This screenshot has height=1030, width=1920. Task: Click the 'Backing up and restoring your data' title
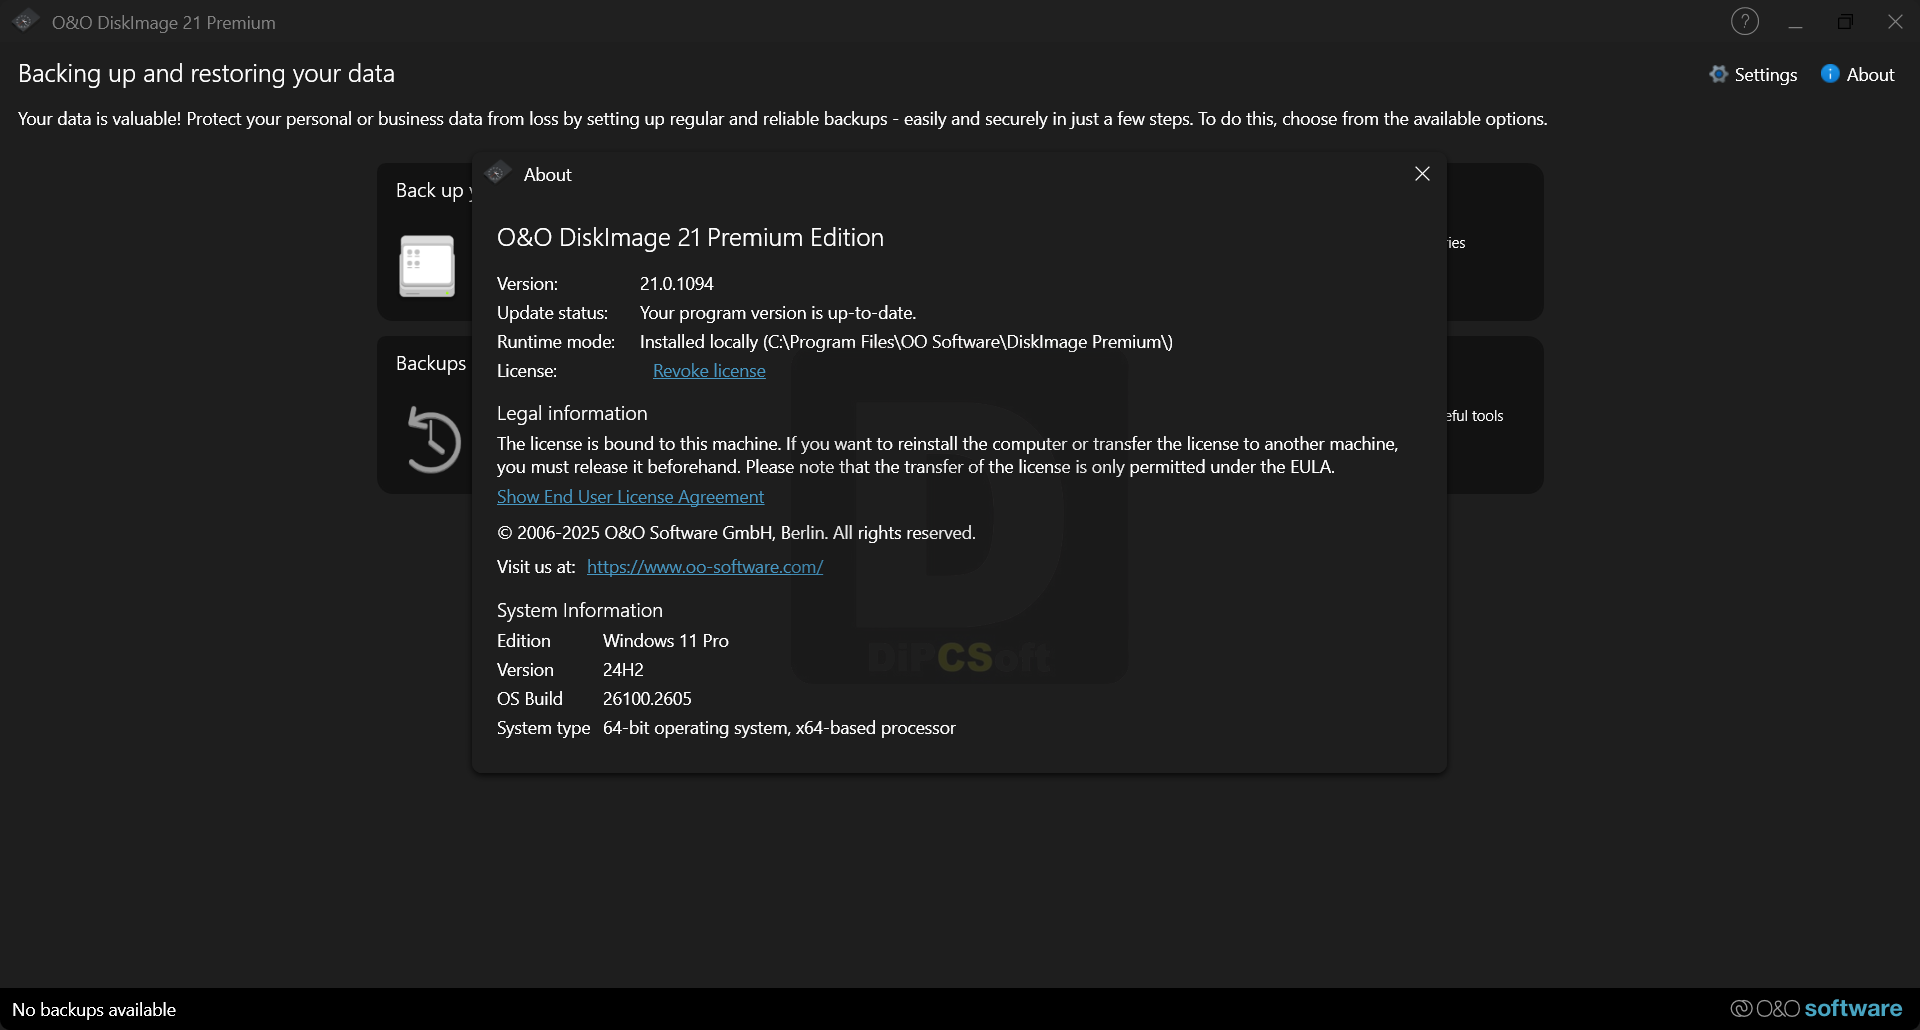[206, 74]
